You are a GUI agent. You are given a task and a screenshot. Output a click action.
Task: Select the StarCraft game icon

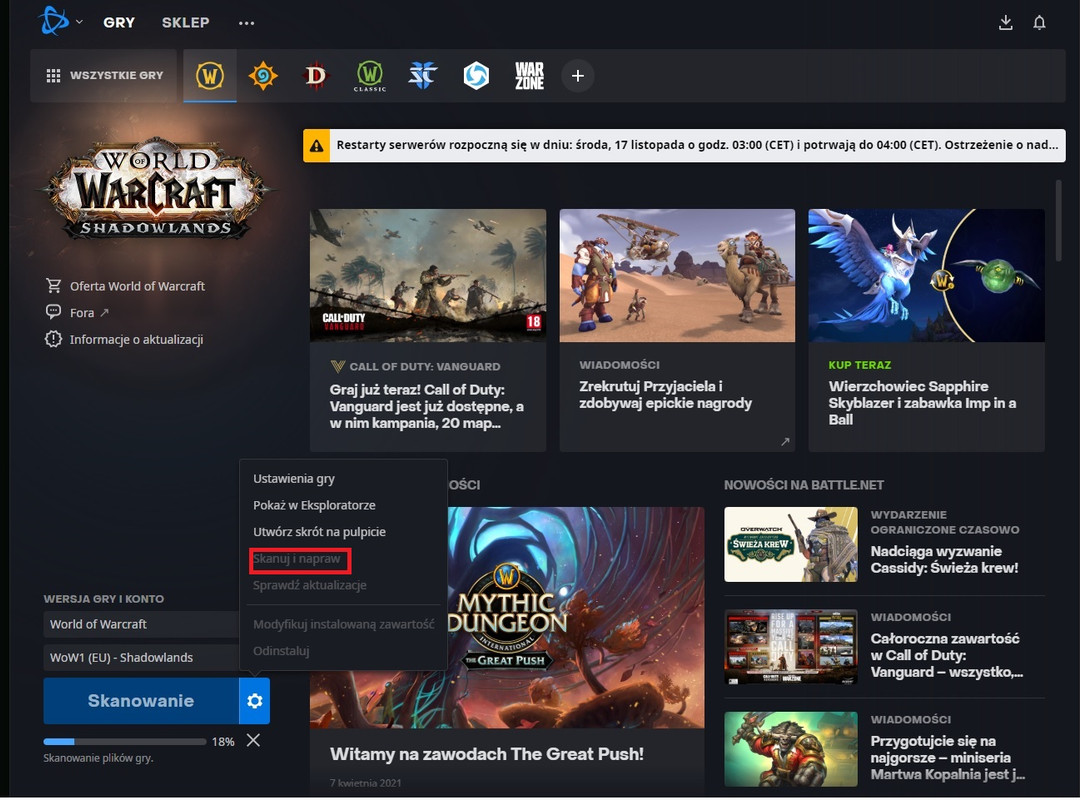tap(423, 75)
